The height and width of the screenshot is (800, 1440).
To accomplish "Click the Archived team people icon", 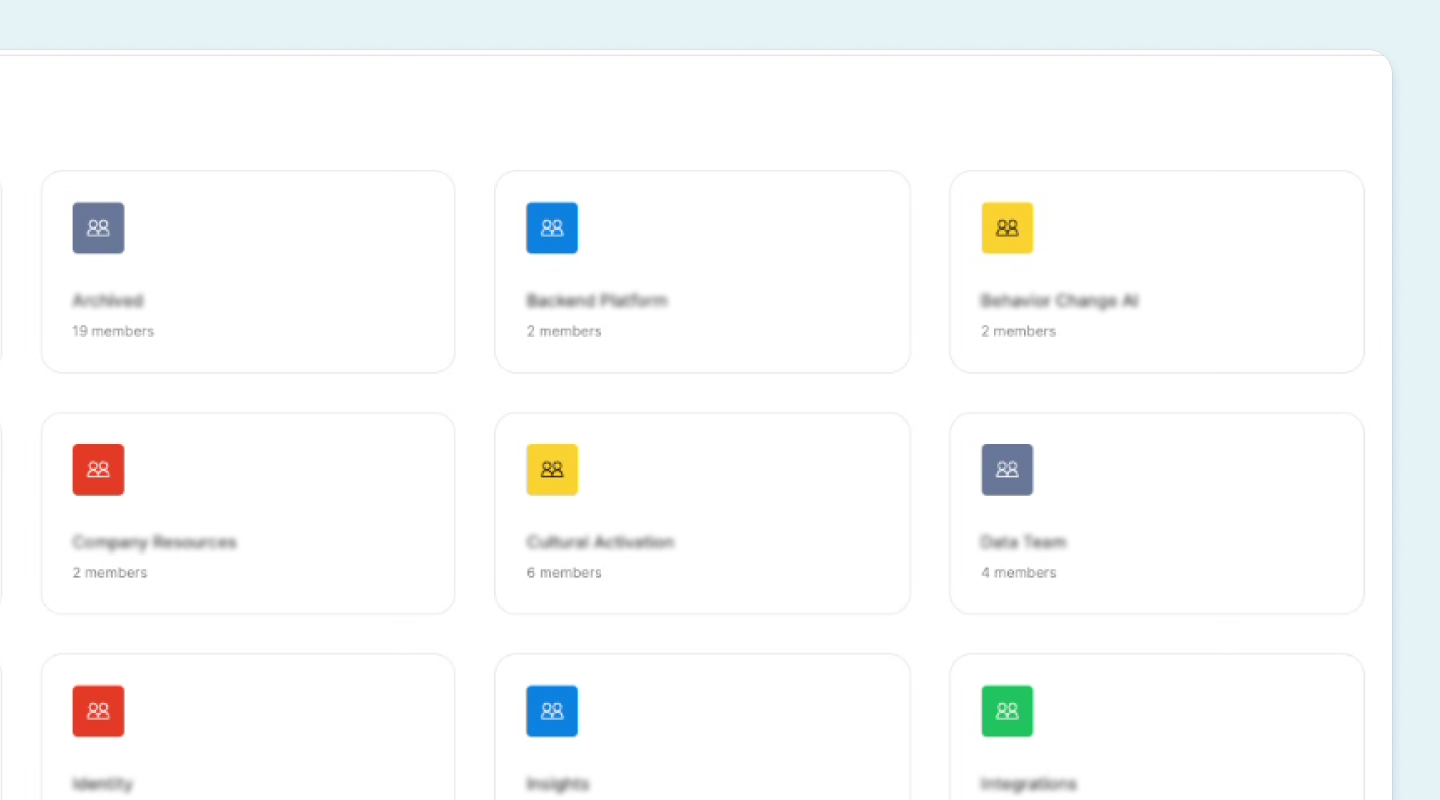I will [97, 227].
